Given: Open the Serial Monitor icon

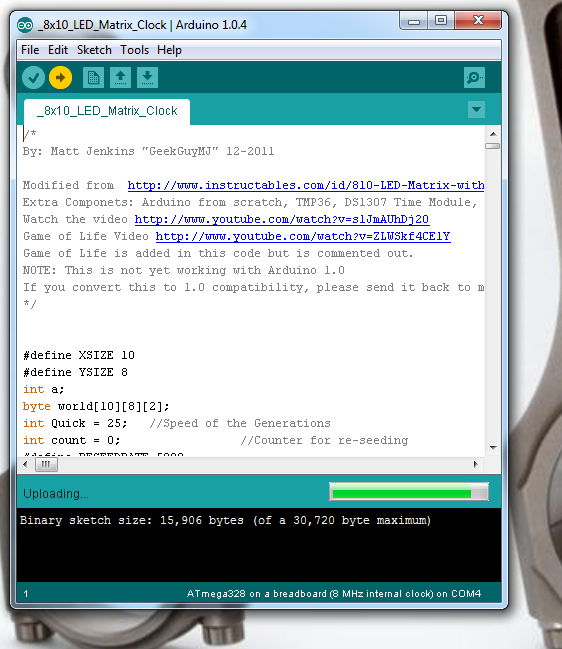Looking at the screenshot, I should point(474,77).
